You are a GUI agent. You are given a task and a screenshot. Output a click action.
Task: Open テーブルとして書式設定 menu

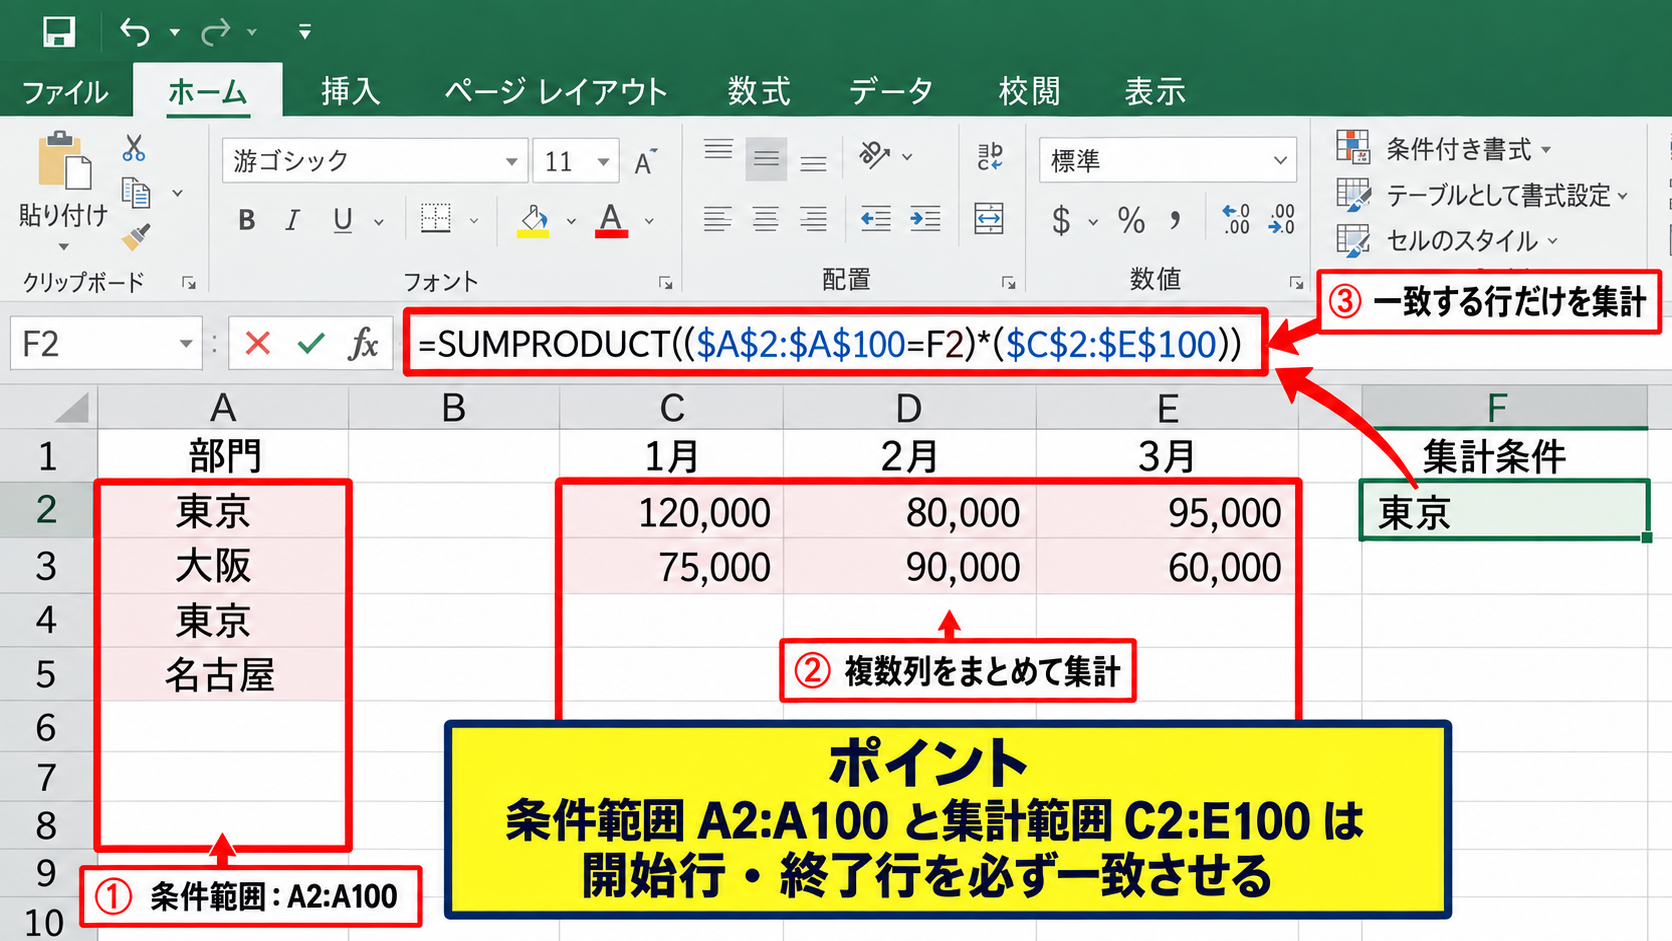coord(1482,195)
